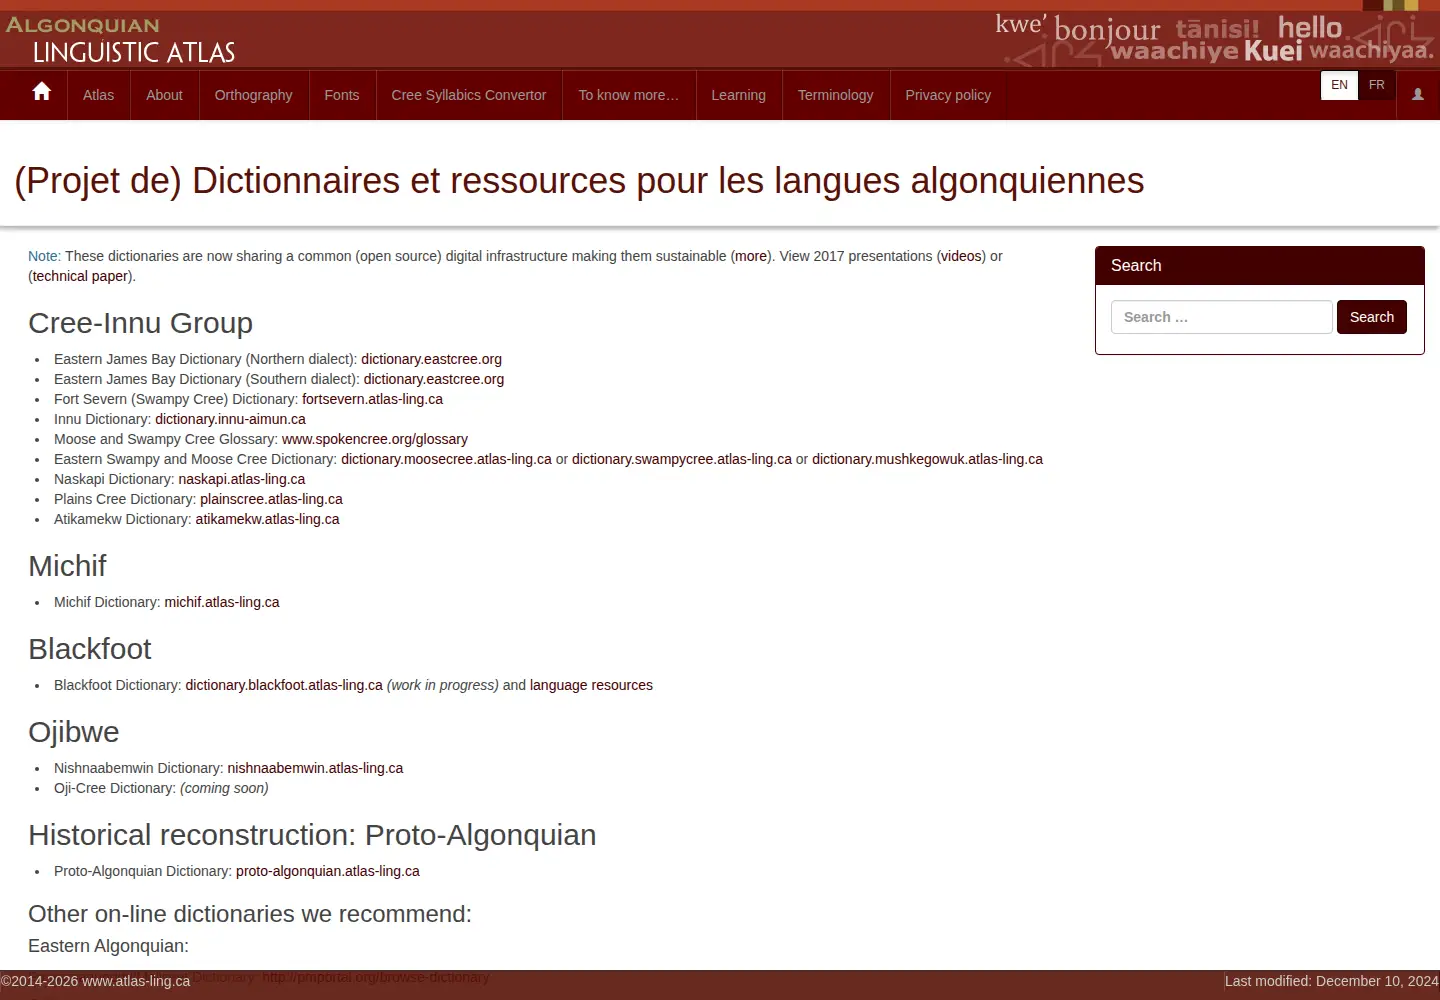The height and width of the screenshot is (1000, 1440).
Task: Open Southern dialect dictionary.eastcree.org link
Action: 434,379
